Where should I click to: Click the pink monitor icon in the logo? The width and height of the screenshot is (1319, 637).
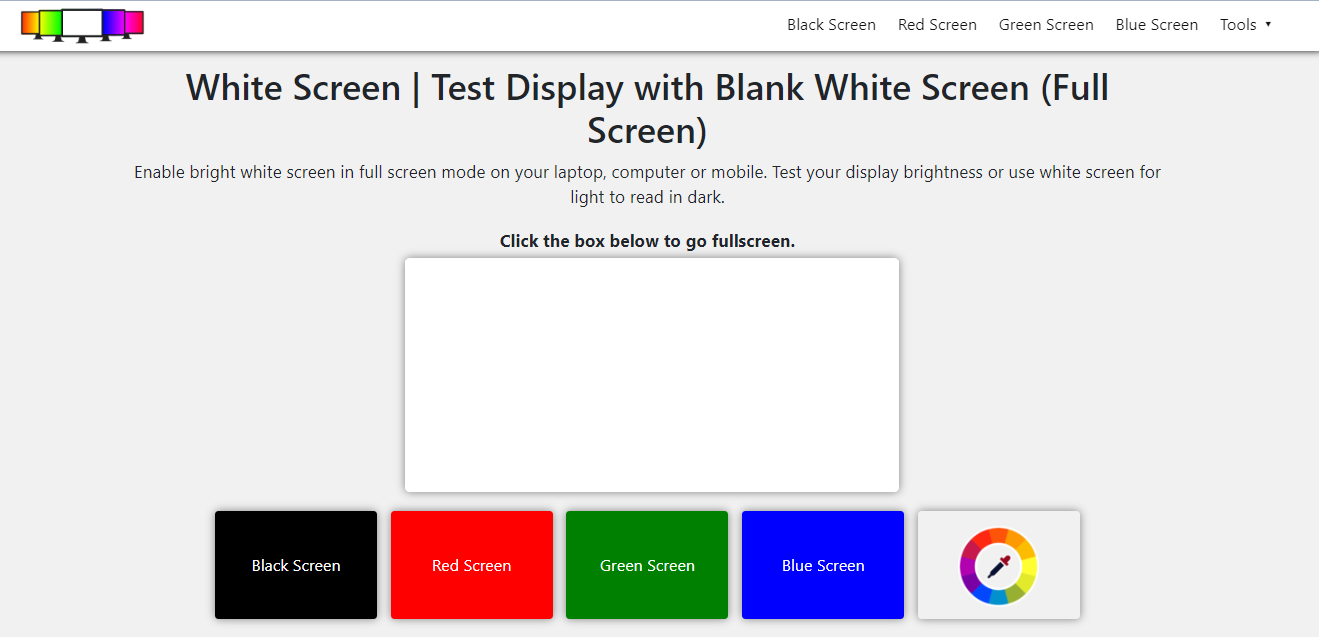134,22
